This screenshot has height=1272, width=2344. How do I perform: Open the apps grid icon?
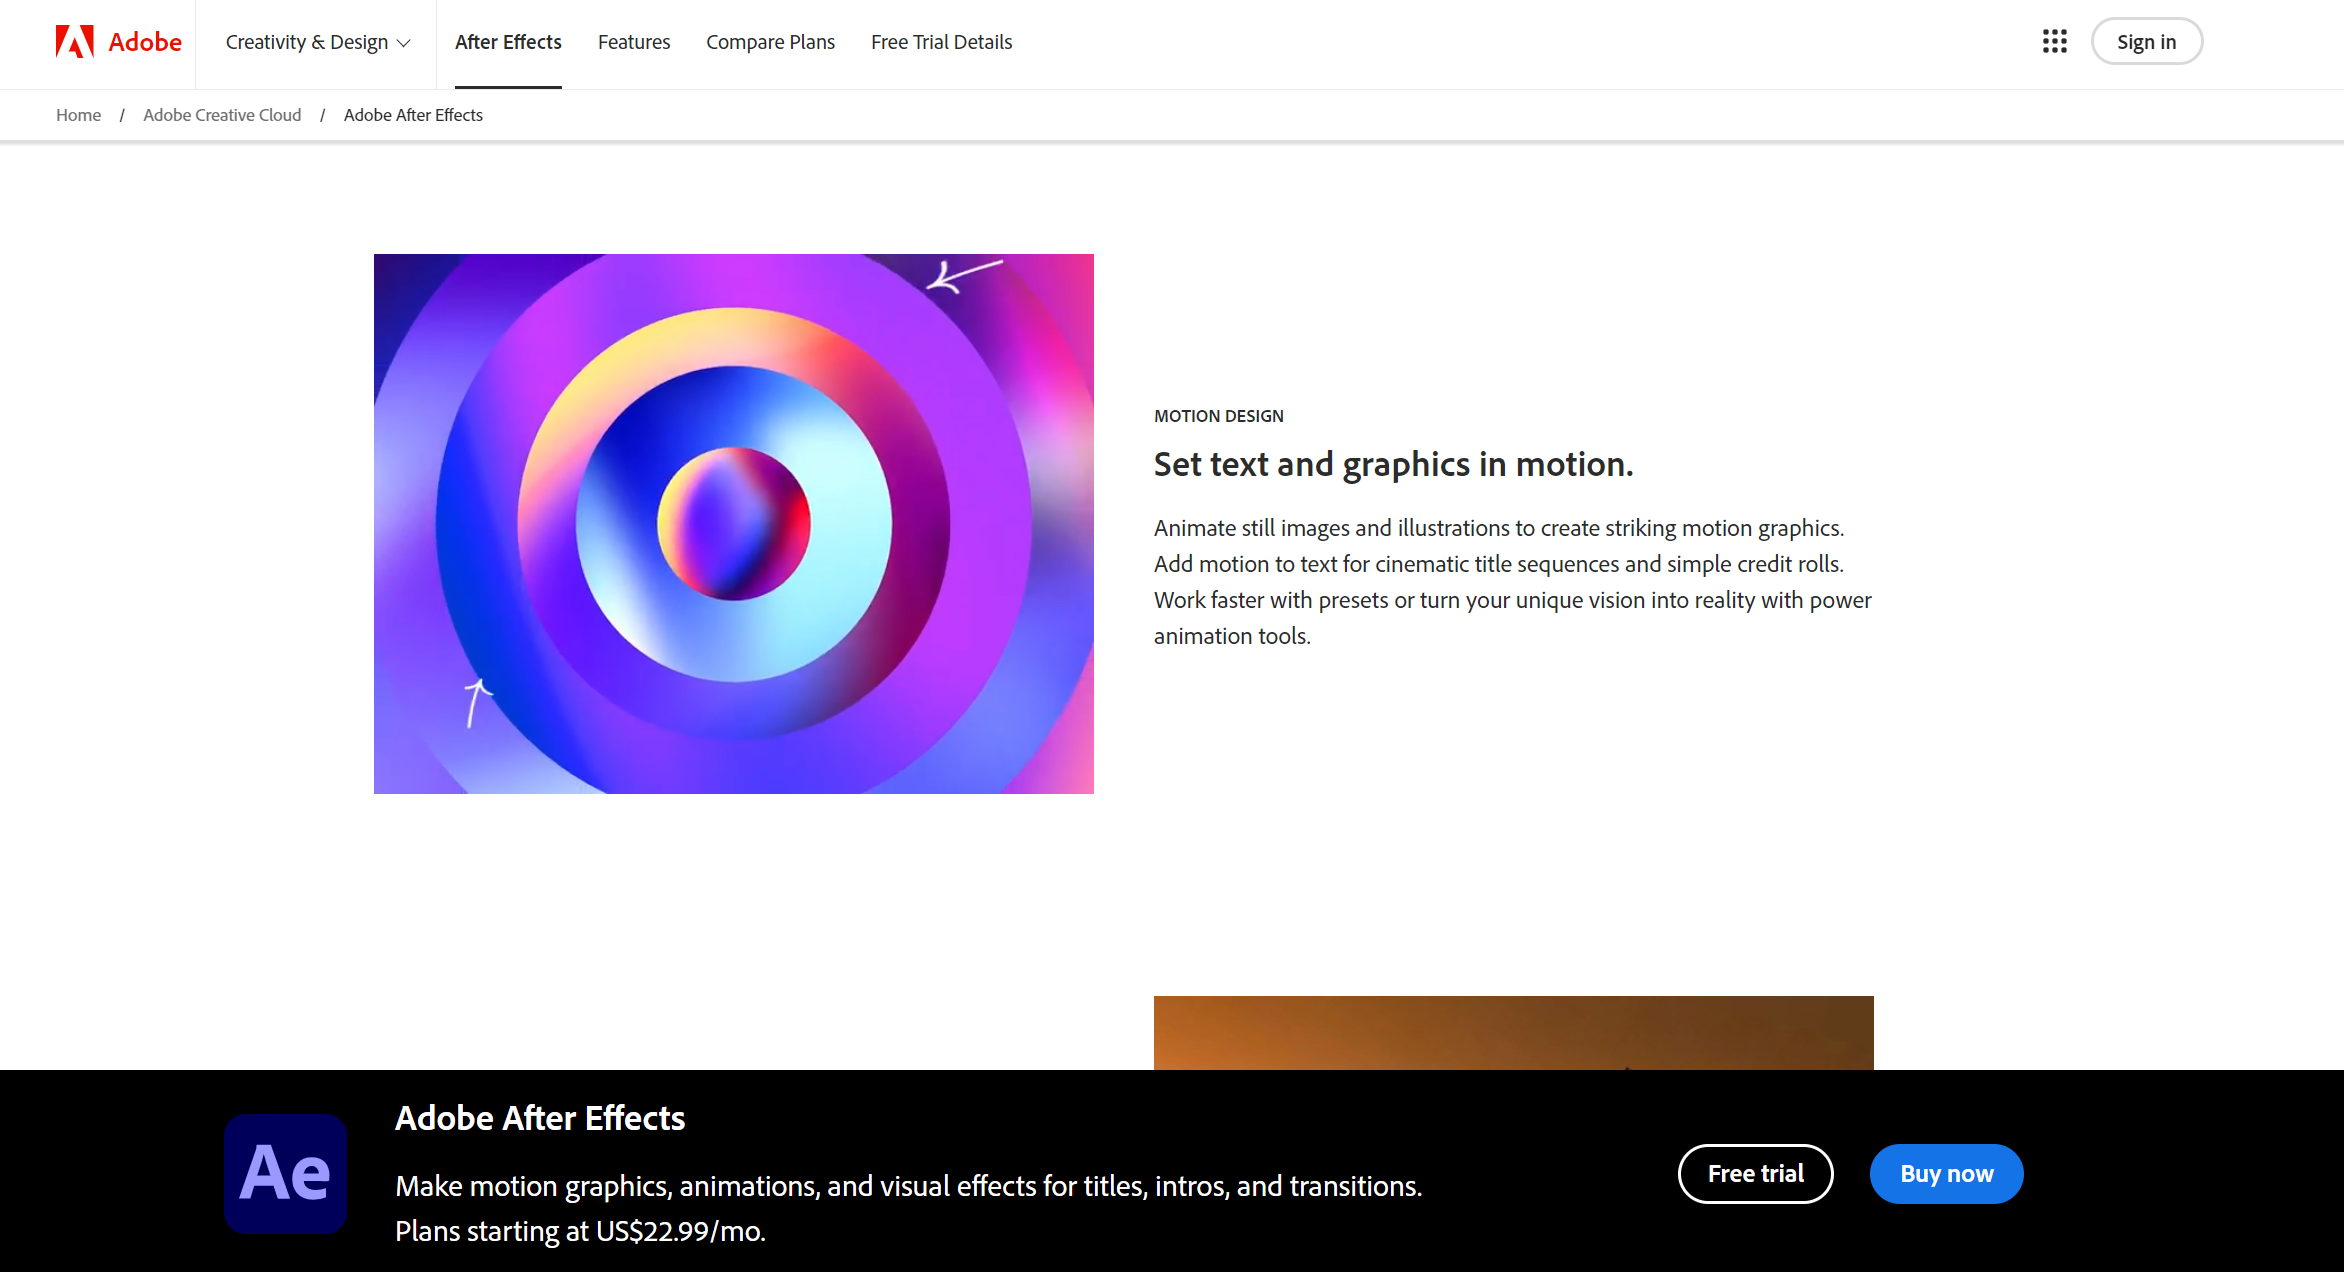click(2055, 41)
